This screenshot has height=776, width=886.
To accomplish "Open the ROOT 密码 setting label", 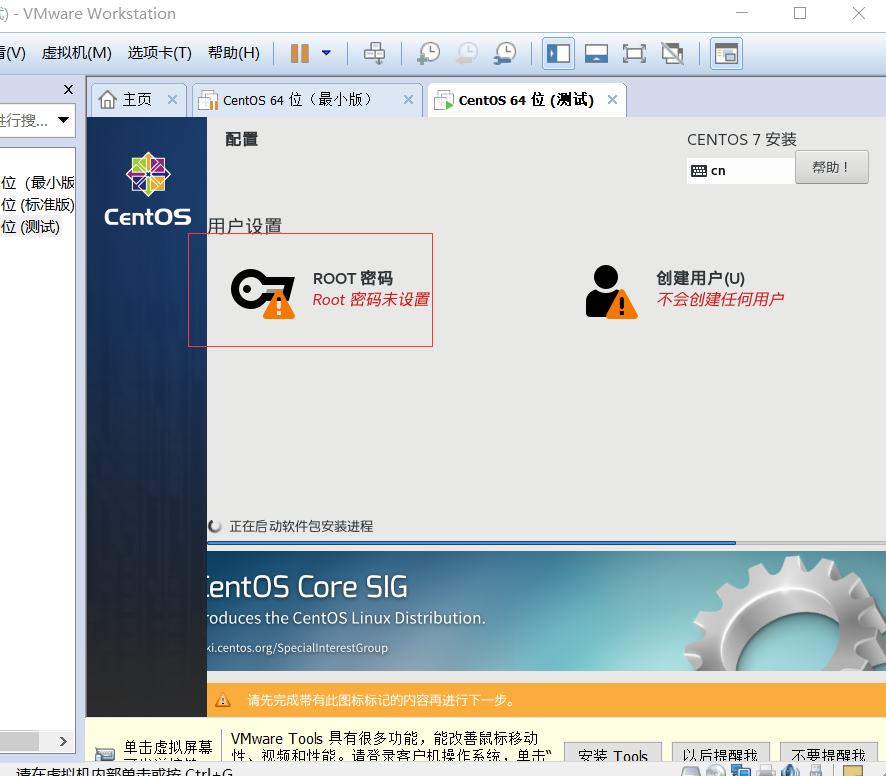I will 353,279.
